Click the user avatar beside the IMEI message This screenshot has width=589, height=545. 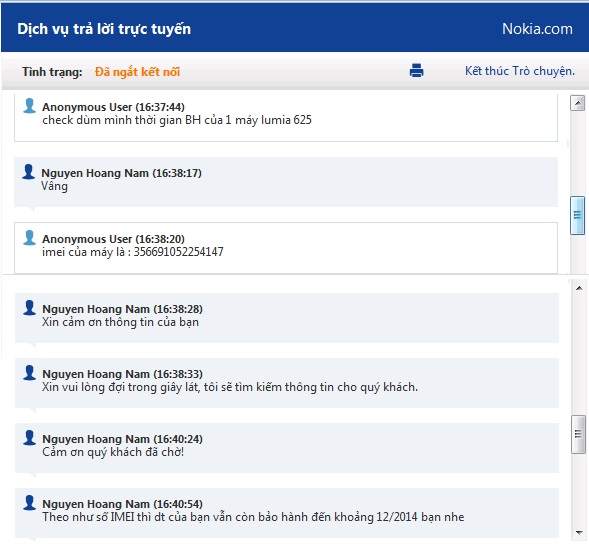pos(29,237)
